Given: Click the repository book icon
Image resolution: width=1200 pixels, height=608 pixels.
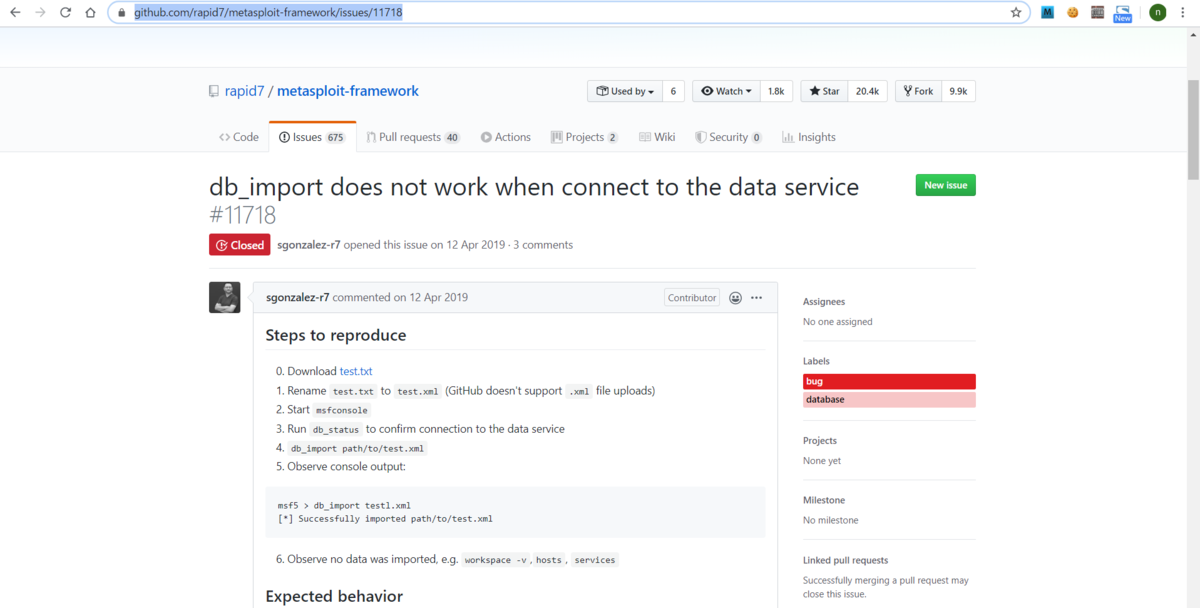Looking at the screenshot, I should (214, 91).
